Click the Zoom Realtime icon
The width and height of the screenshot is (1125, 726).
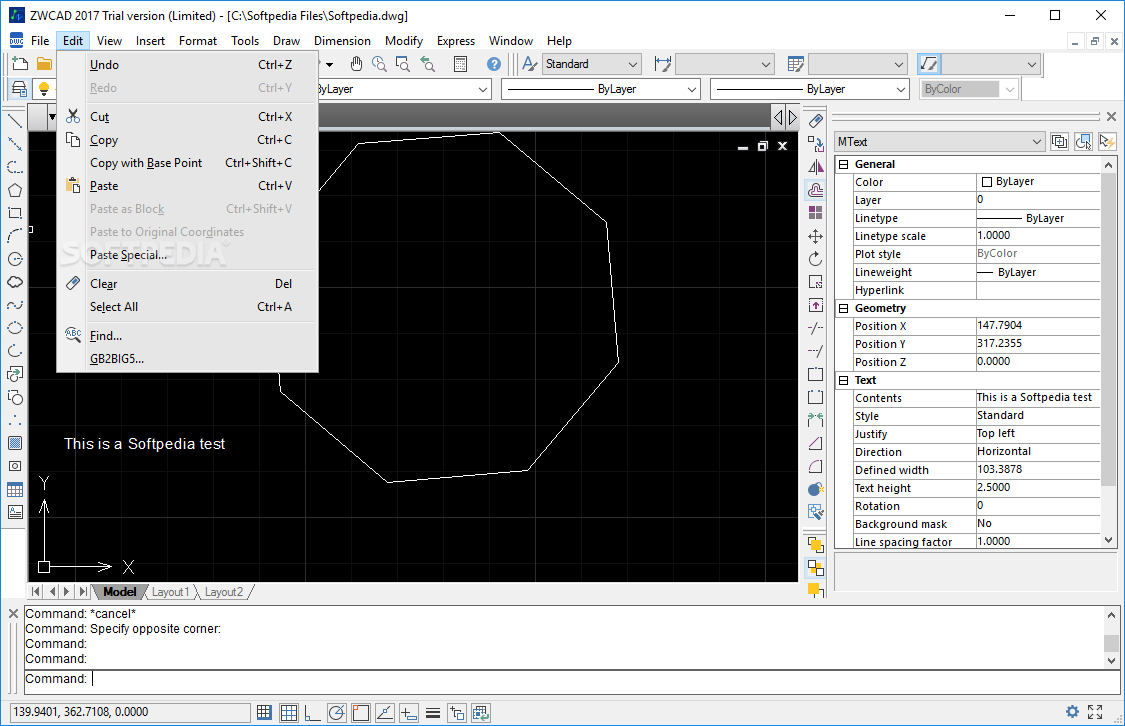point(380,64)
